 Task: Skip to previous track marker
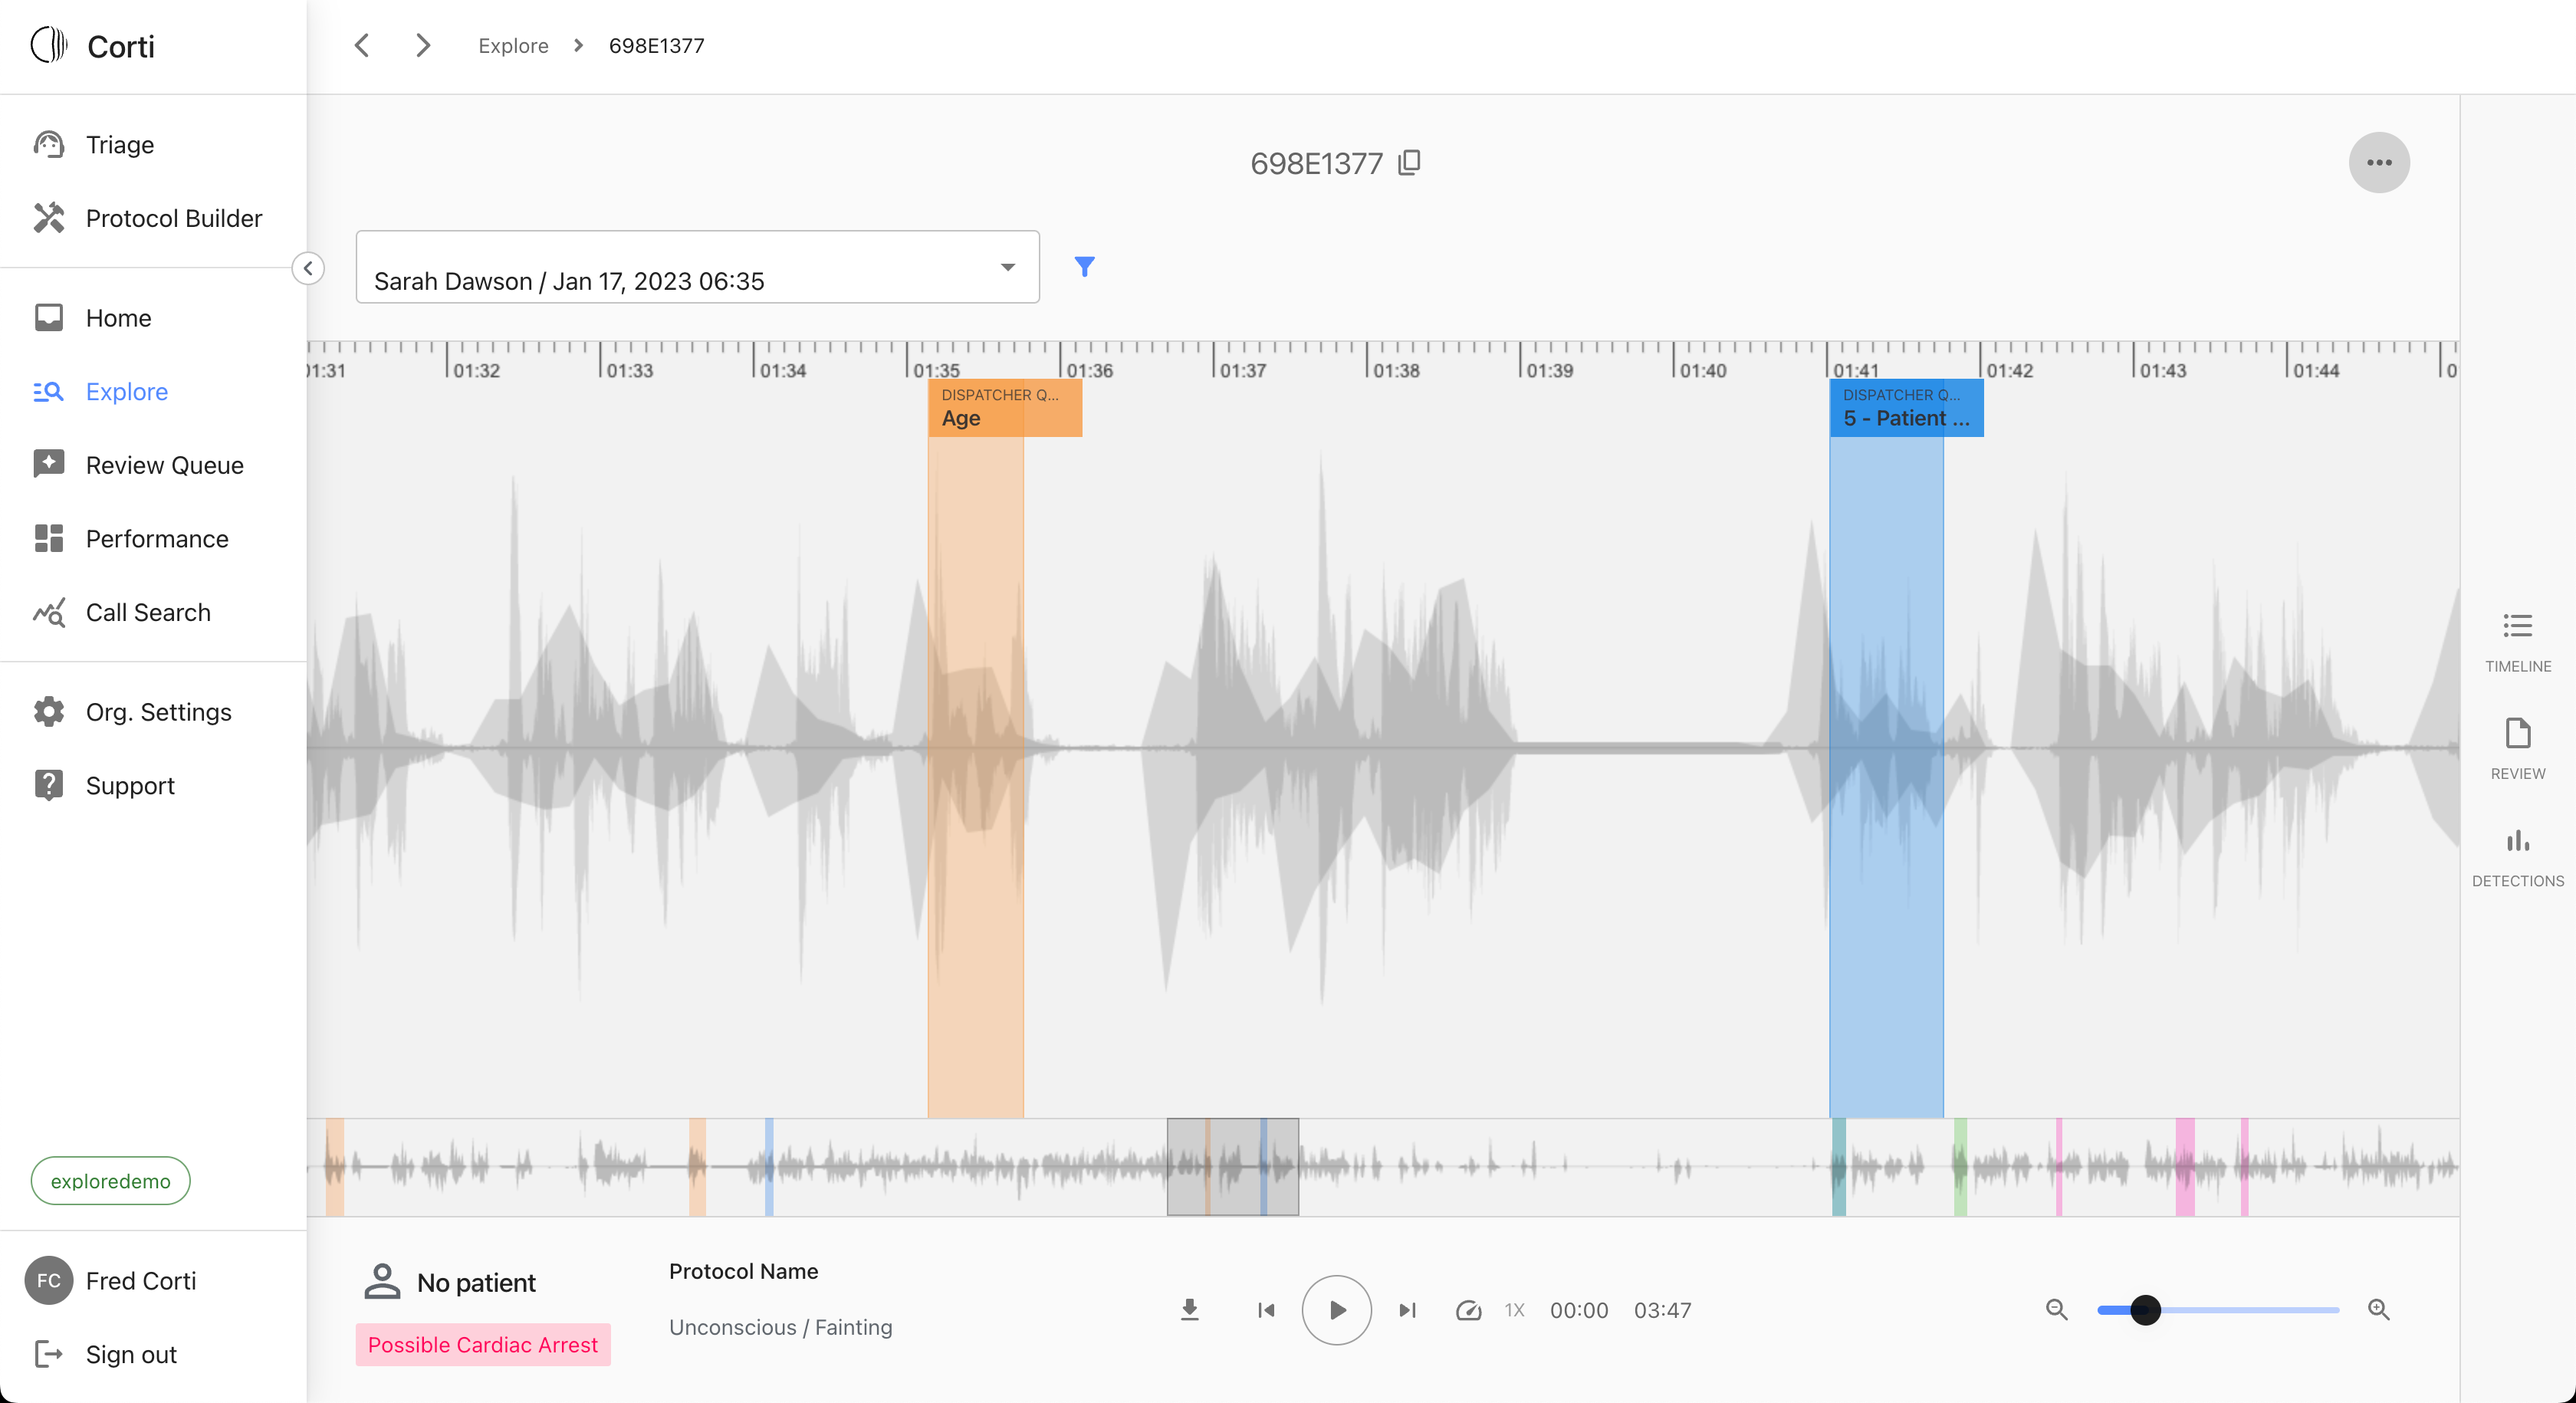point(1265,1309)
